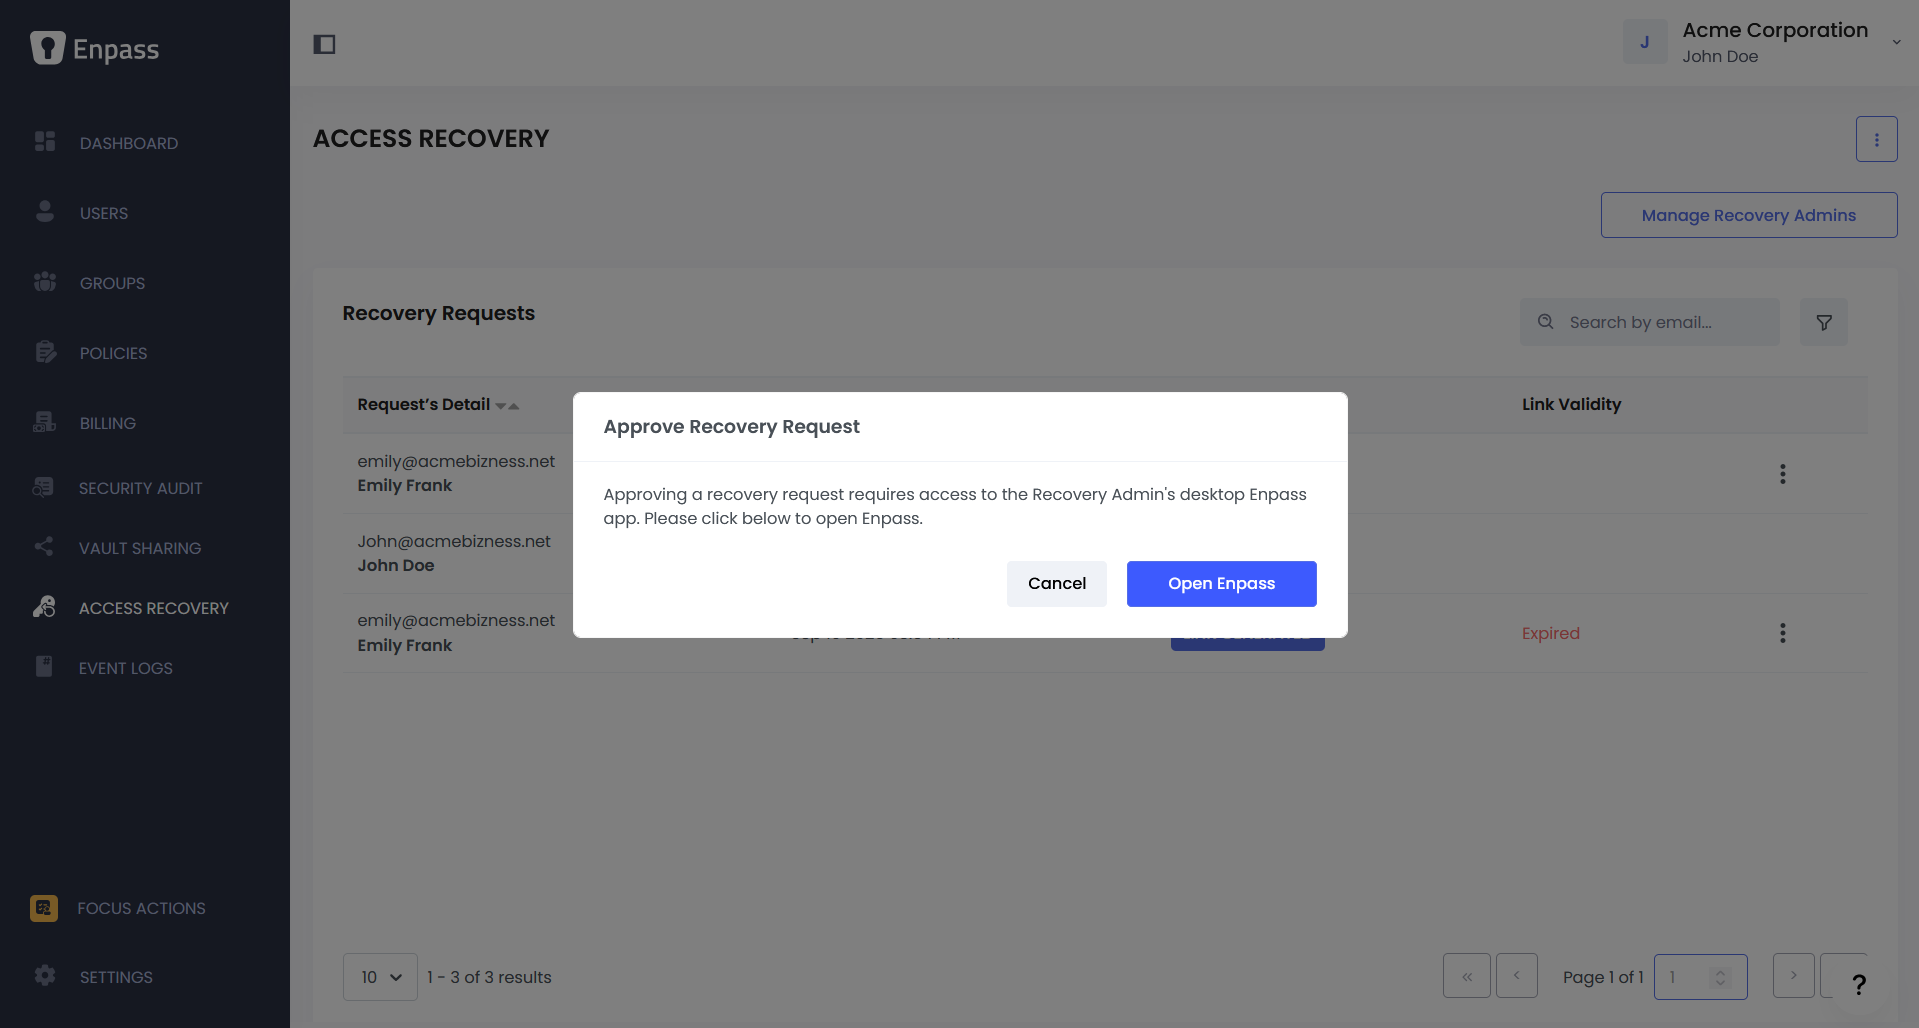1919x1028 pixels.
Task: Click Cancel in the approve dialog
Action: 1057,583
